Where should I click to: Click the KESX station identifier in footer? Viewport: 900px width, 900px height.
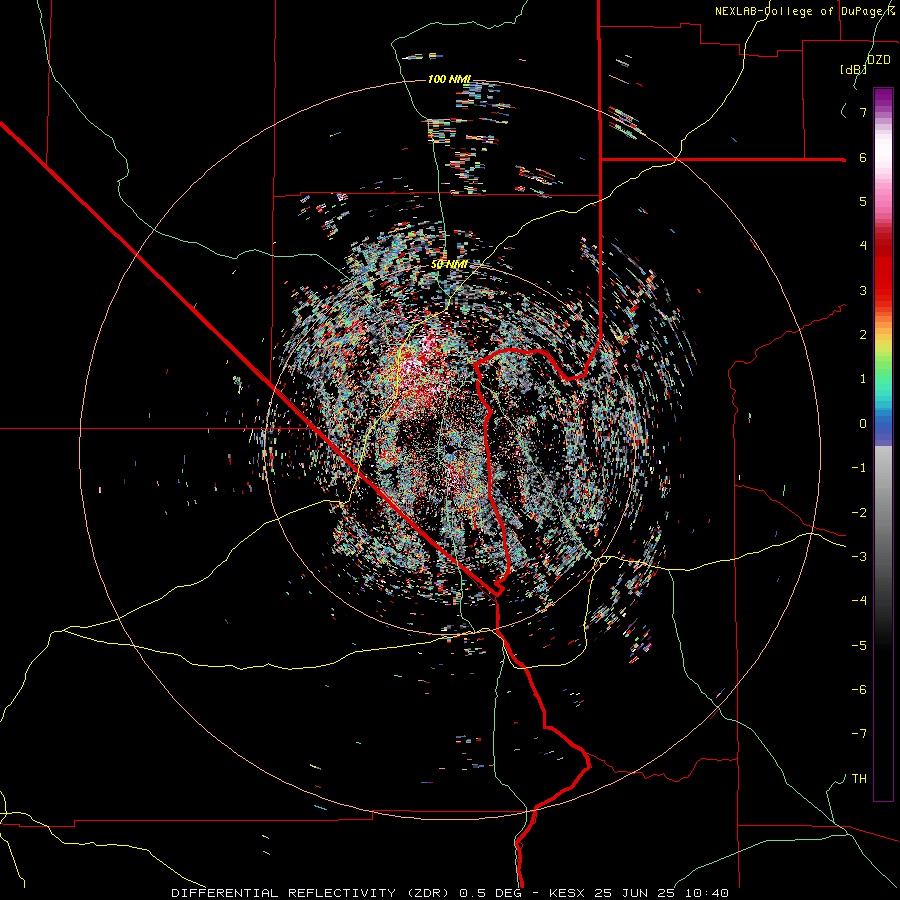tap(568, 893)
